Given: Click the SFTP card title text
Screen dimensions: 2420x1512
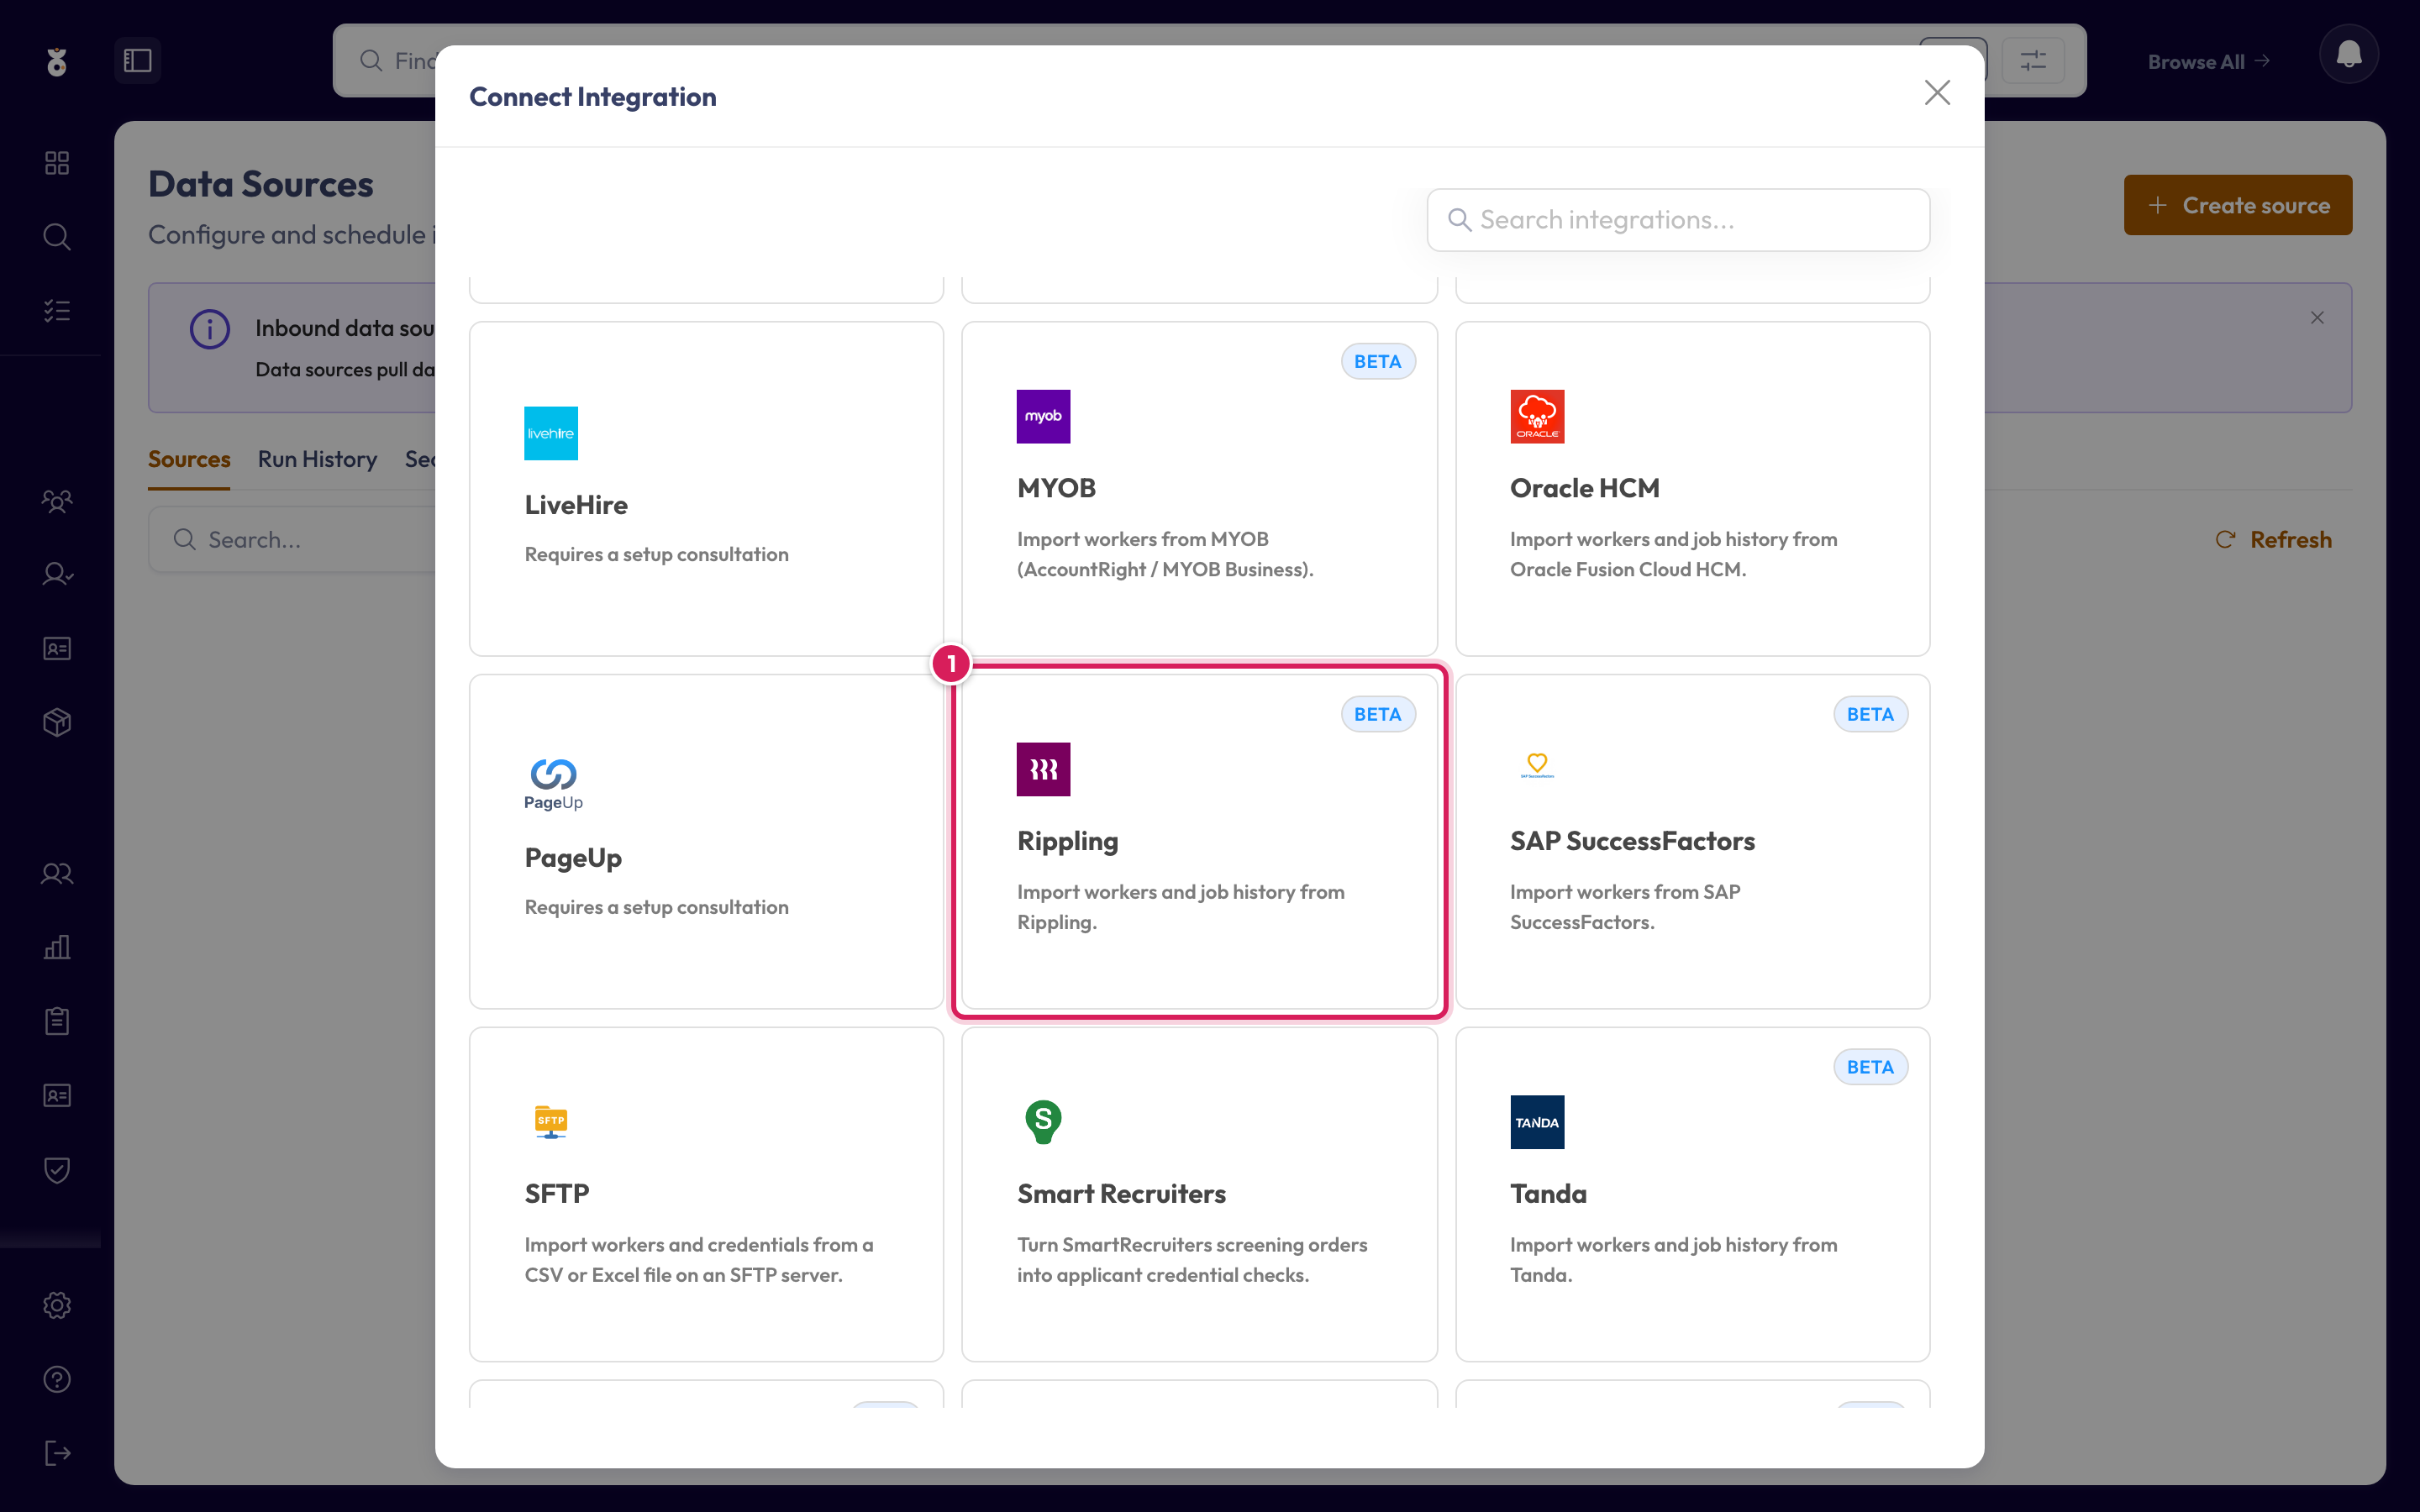Looking at the screenshot, I should coord(557,1194).
